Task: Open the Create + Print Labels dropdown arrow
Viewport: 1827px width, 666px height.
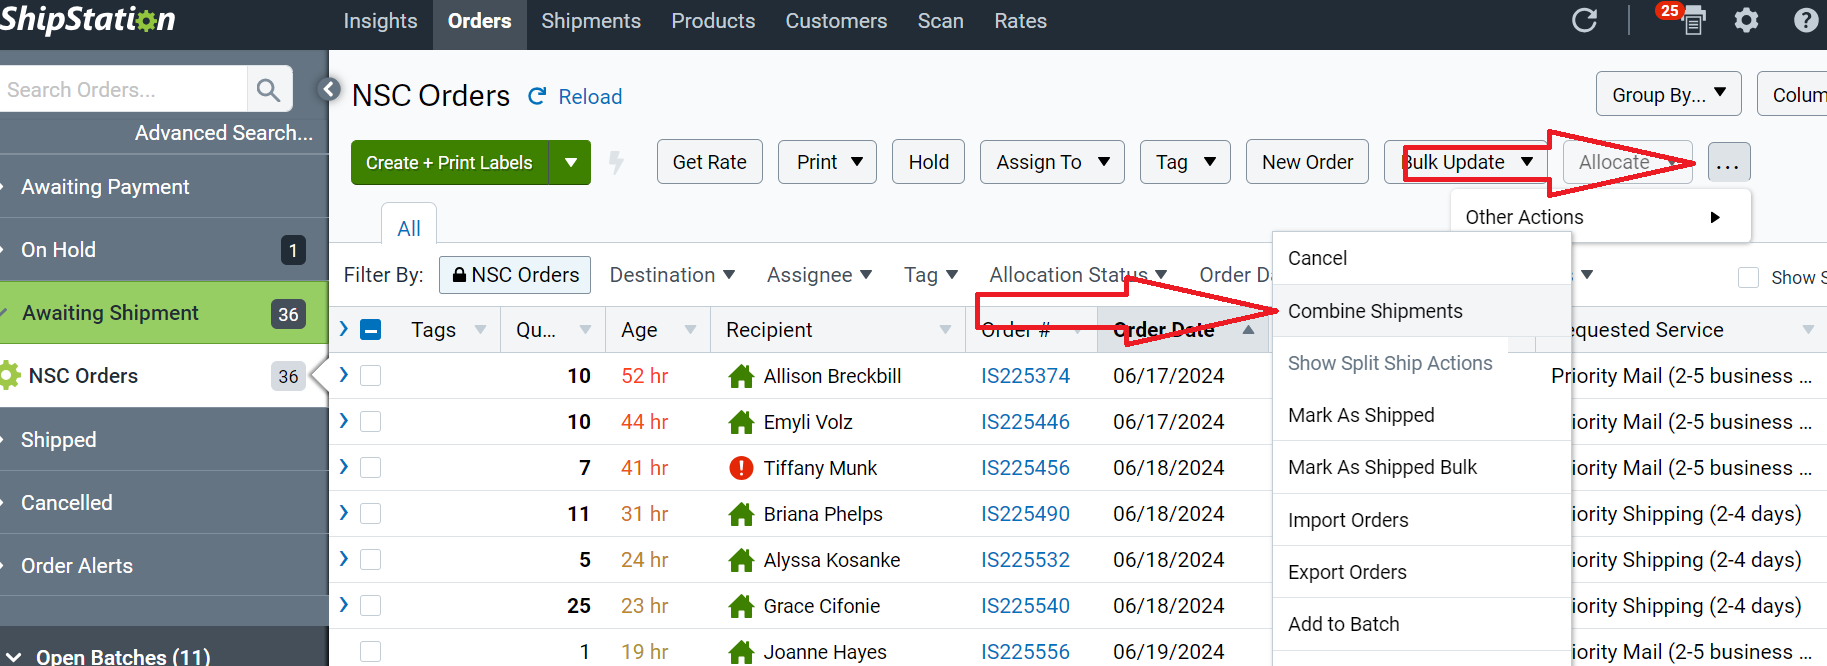Action: (x=570, y=162)
